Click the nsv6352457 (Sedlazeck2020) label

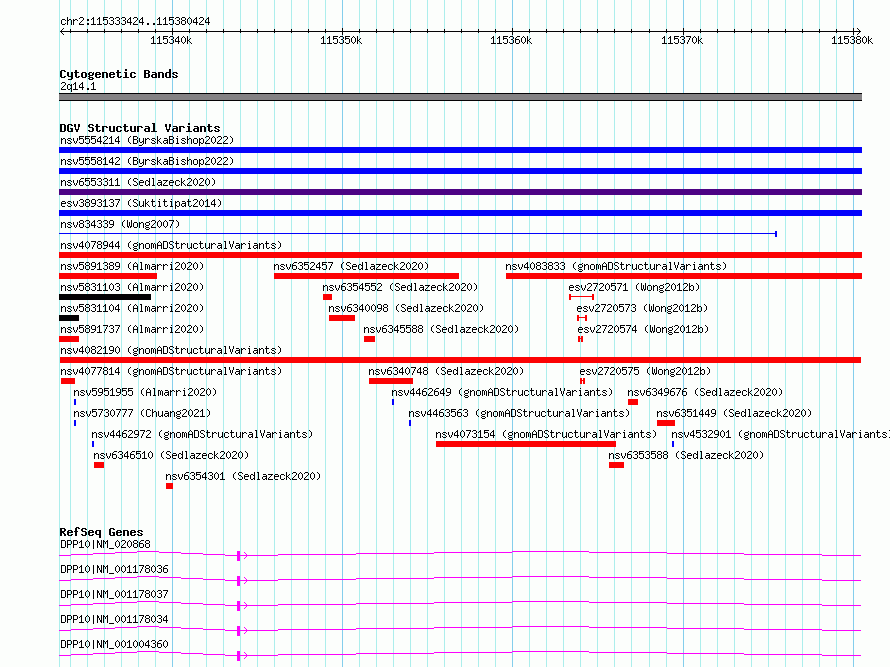(x=351, y=266)
